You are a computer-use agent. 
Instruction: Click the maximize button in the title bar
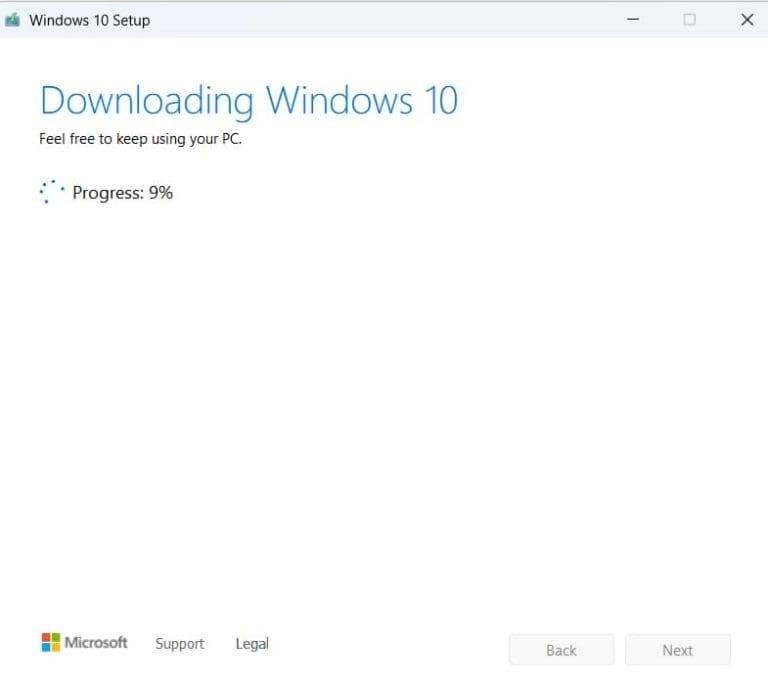690,20
